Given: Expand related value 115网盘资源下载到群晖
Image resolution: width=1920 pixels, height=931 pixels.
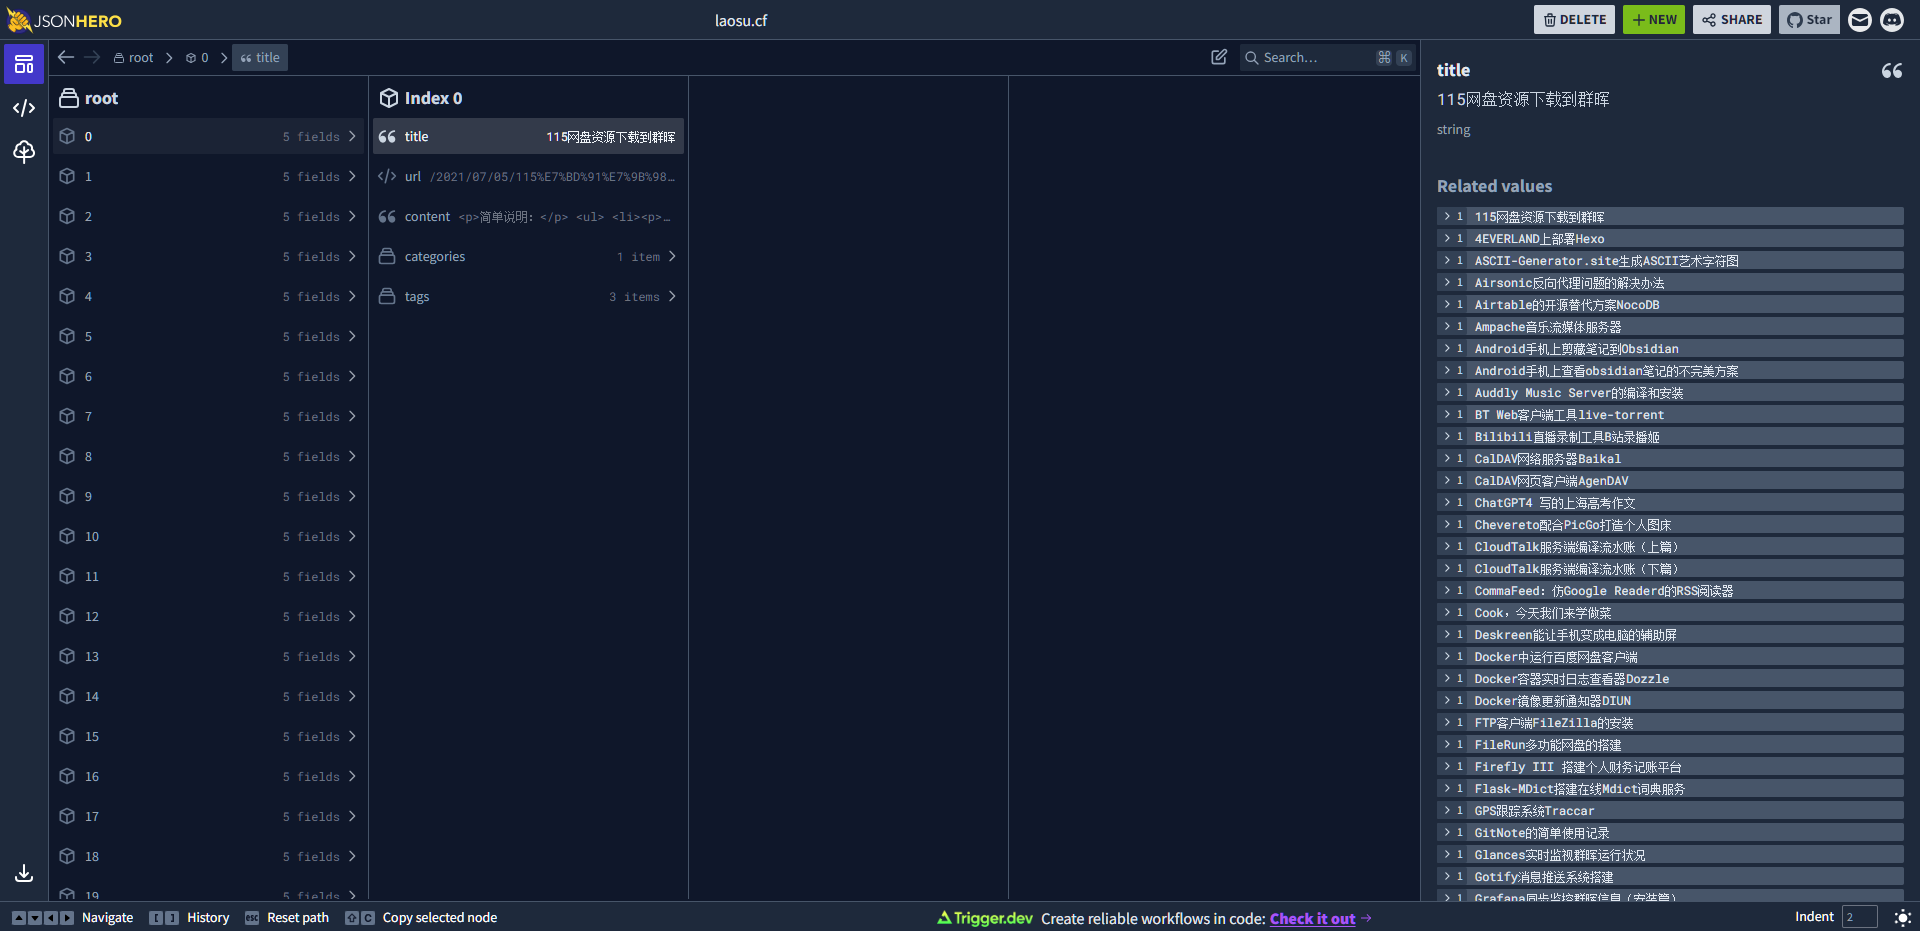Looking at the screenshot, I should click(1446, 216).
